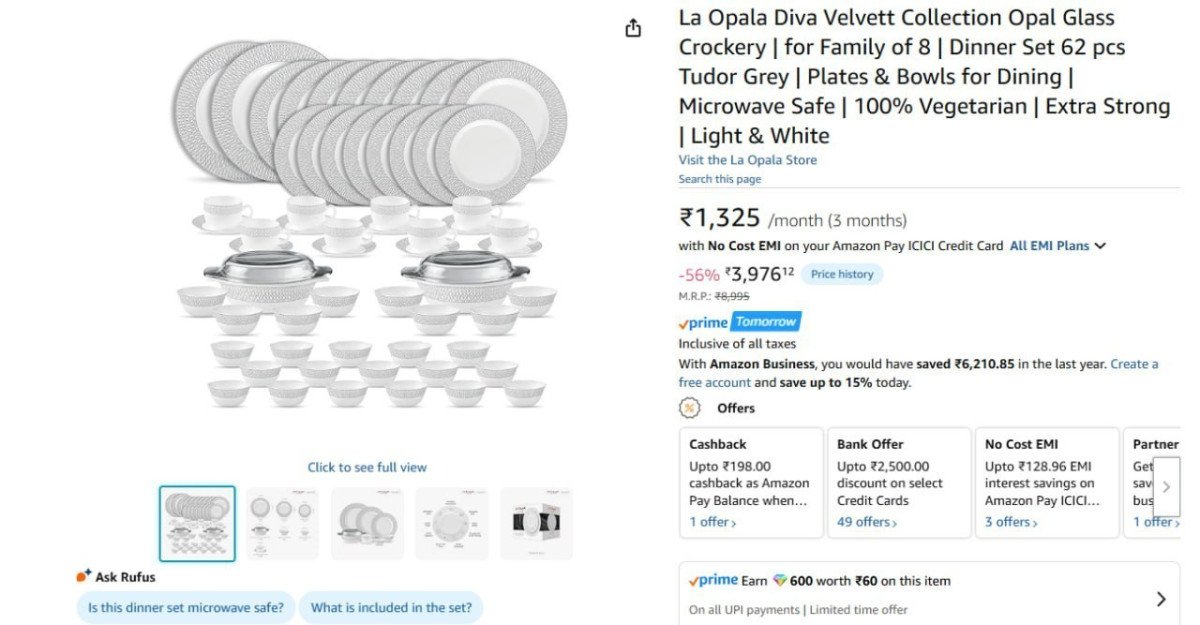Click the percent Offers badge icon
1200x625 pixels.
click(689, 408)
